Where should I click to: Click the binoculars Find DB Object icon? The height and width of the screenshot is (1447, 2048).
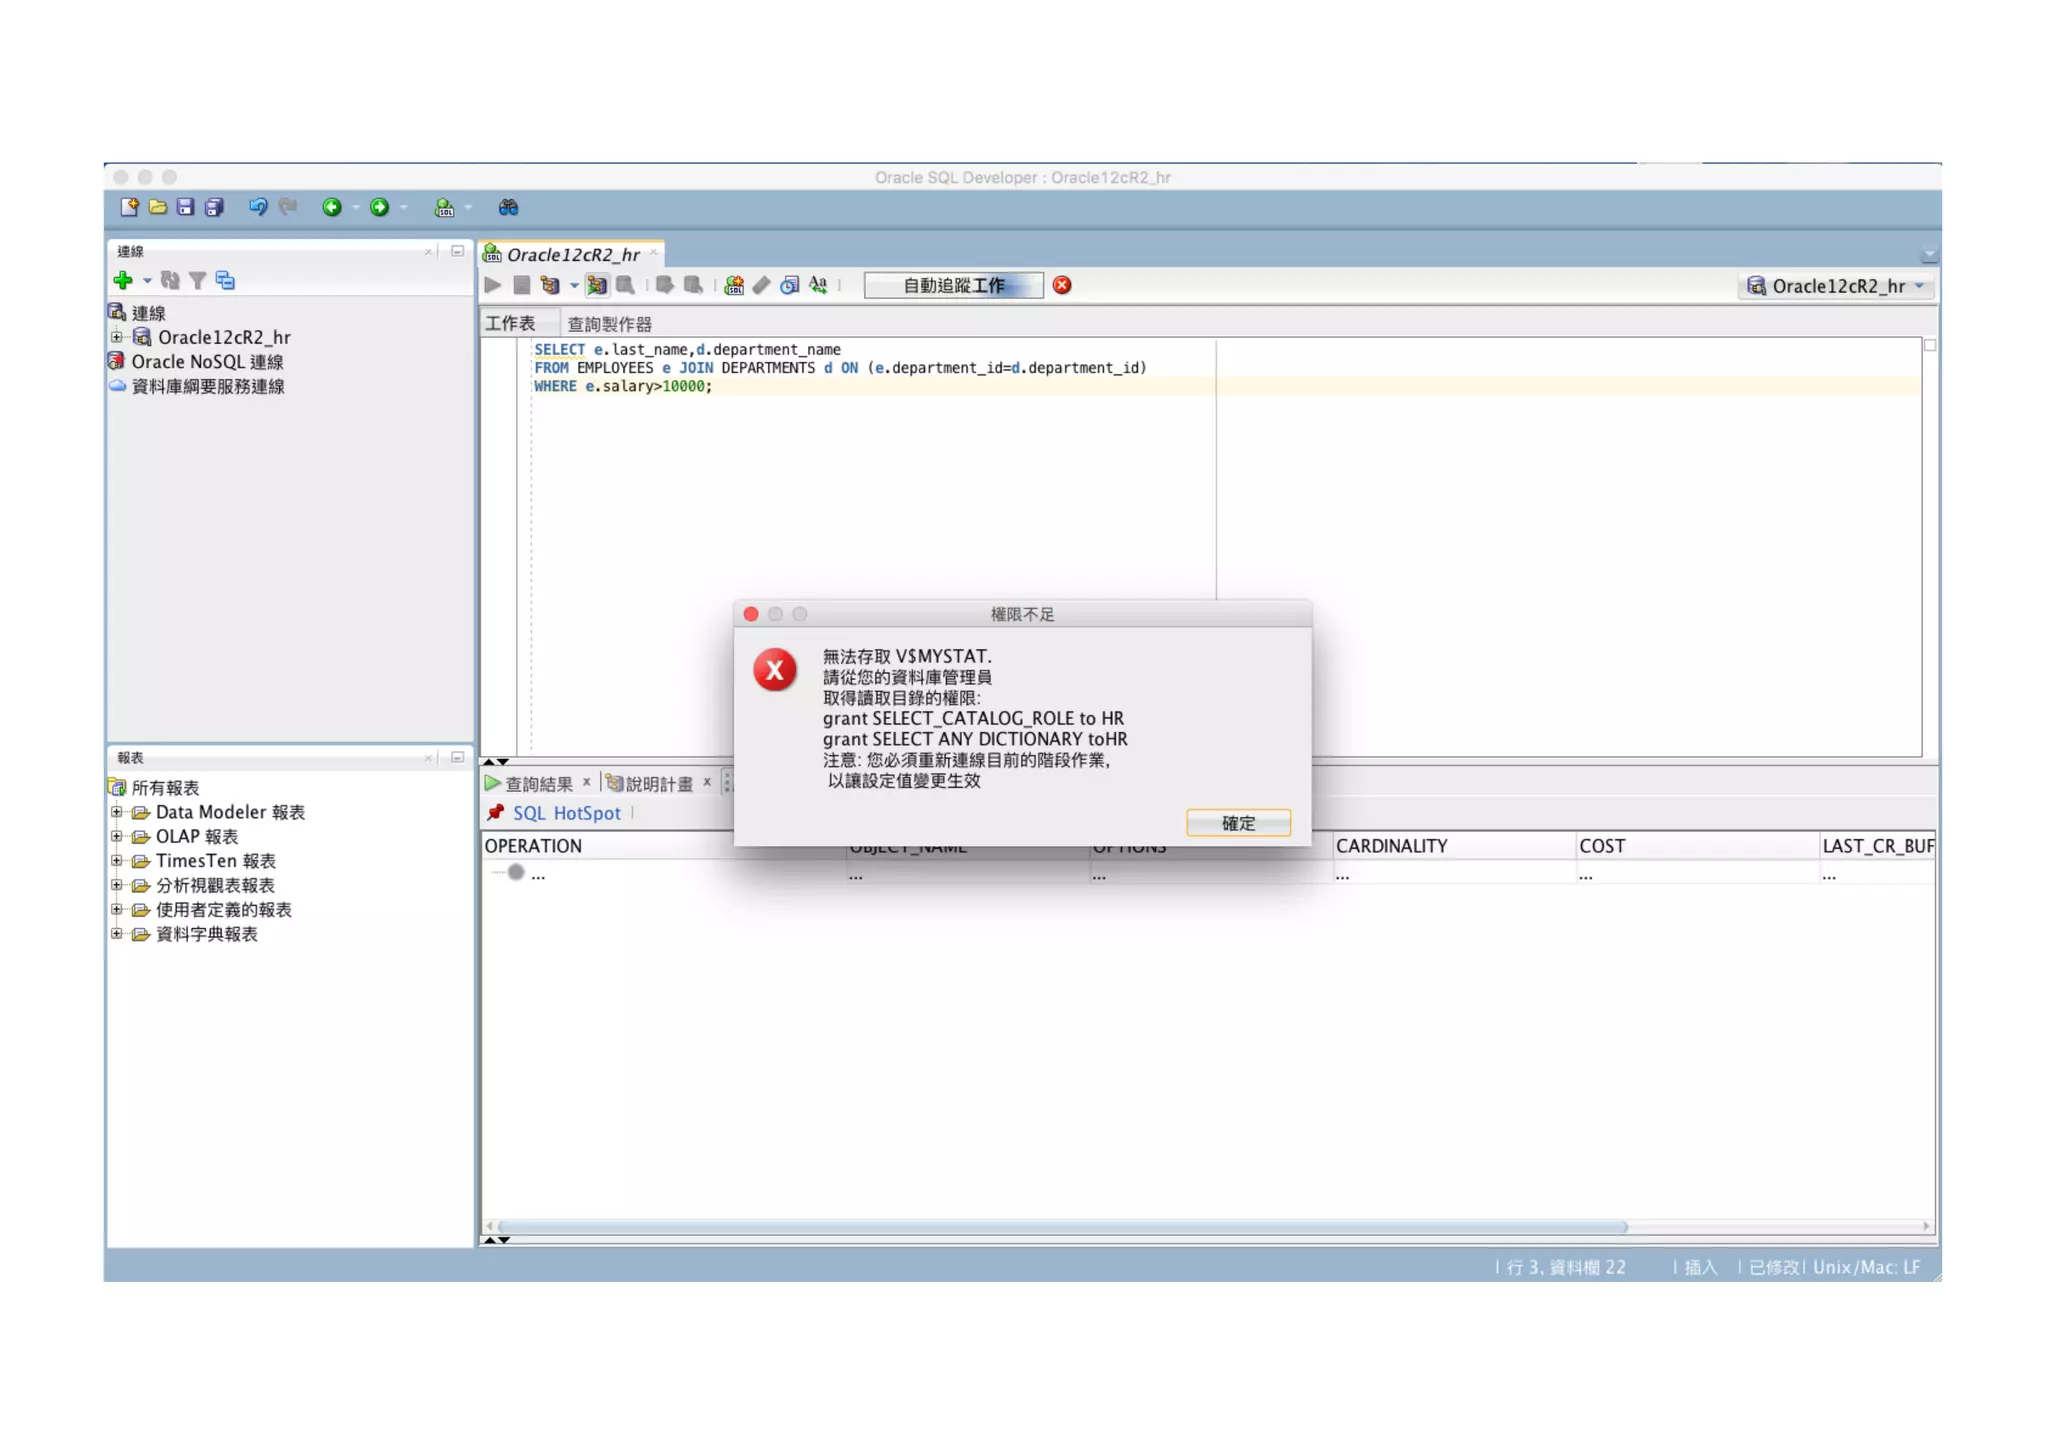click(508, 207)
